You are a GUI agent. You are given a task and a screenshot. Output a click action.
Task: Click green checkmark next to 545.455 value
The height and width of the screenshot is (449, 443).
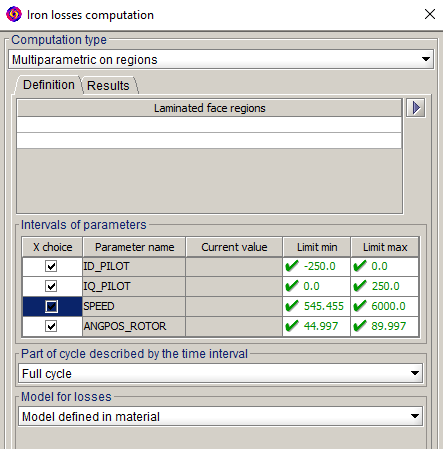click(292, 306)
